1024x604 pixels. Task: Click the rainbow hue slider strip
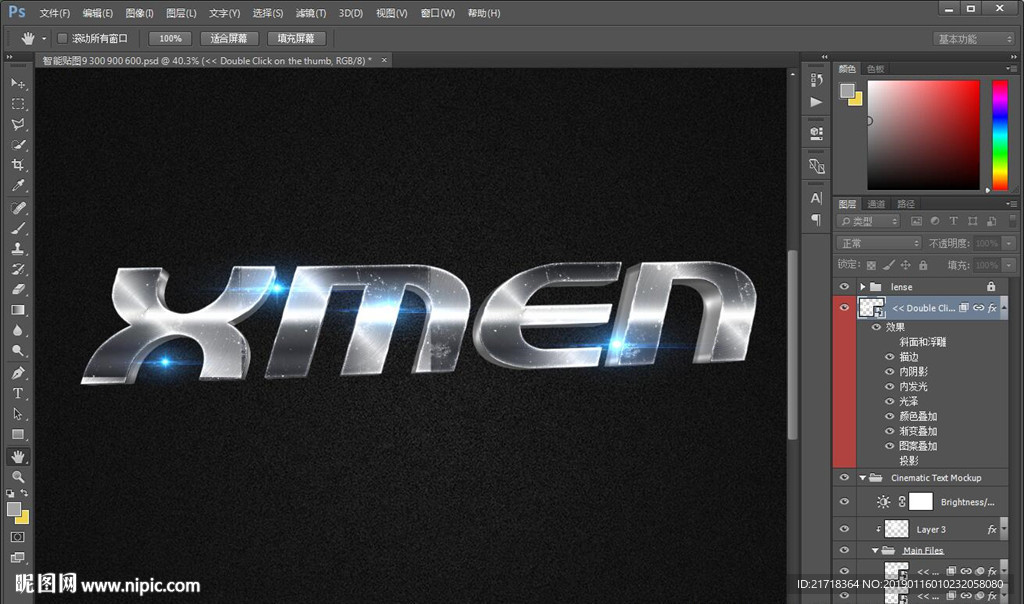[x=999, y=134]
